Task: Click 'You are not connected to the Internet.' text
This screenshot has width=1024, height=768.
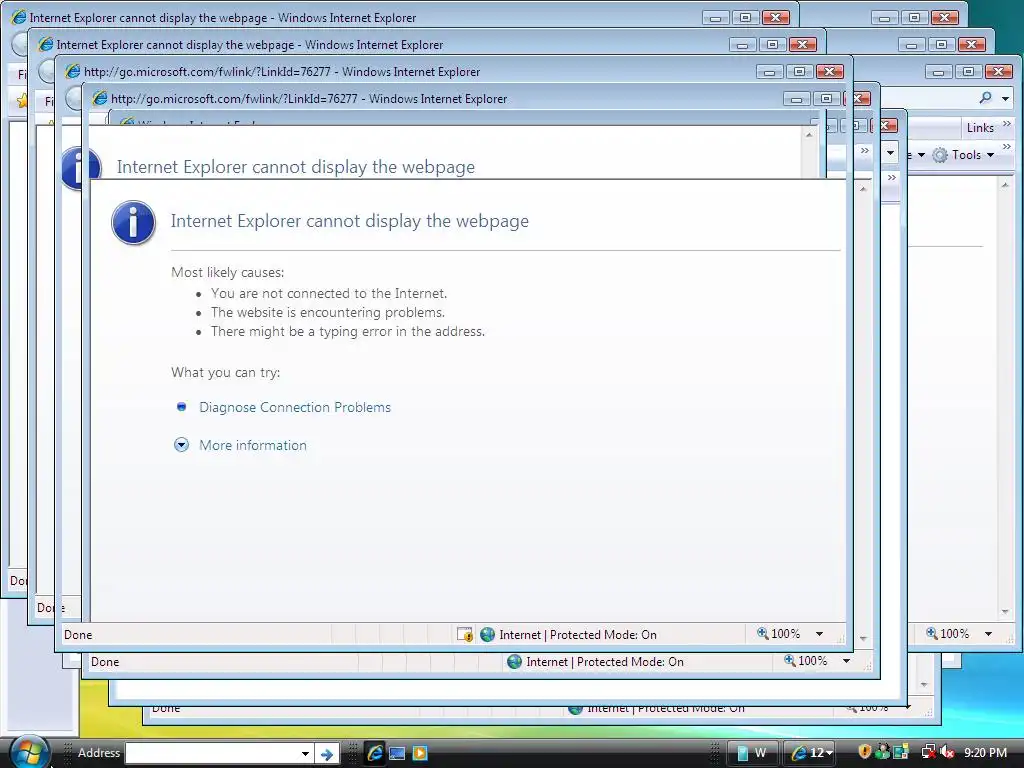Action: tap(329, 294)
